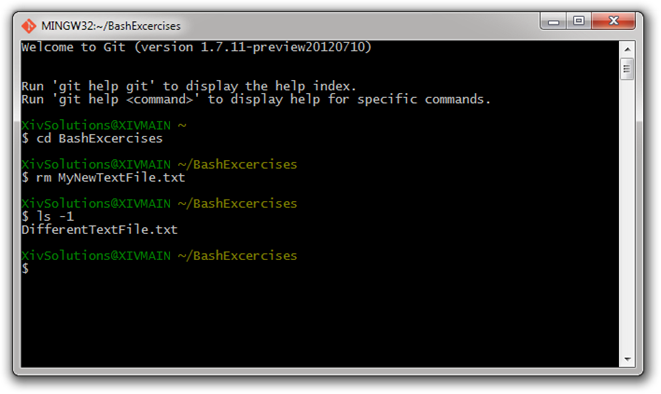Click the Git Bash icon in the title bar
This screenshot has height=394, width=661.
pyautogui.click(x=29, y=26)
